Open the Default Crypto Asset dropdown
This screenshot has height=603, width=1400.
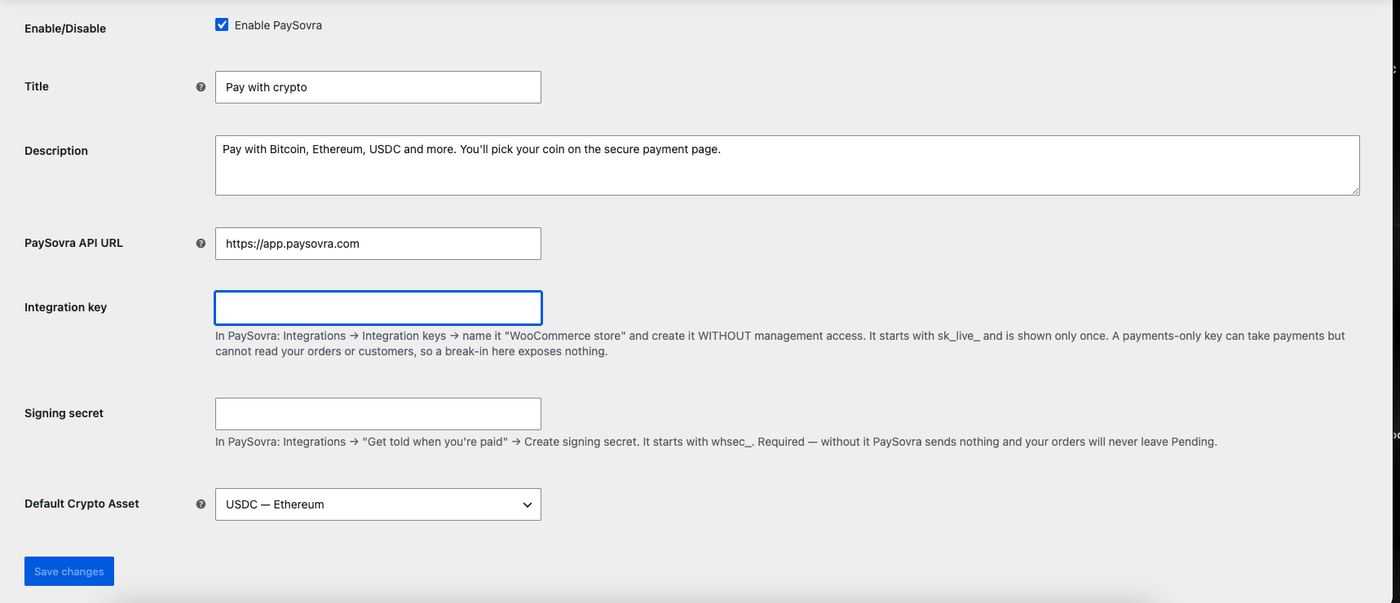[x=378, y=504]
